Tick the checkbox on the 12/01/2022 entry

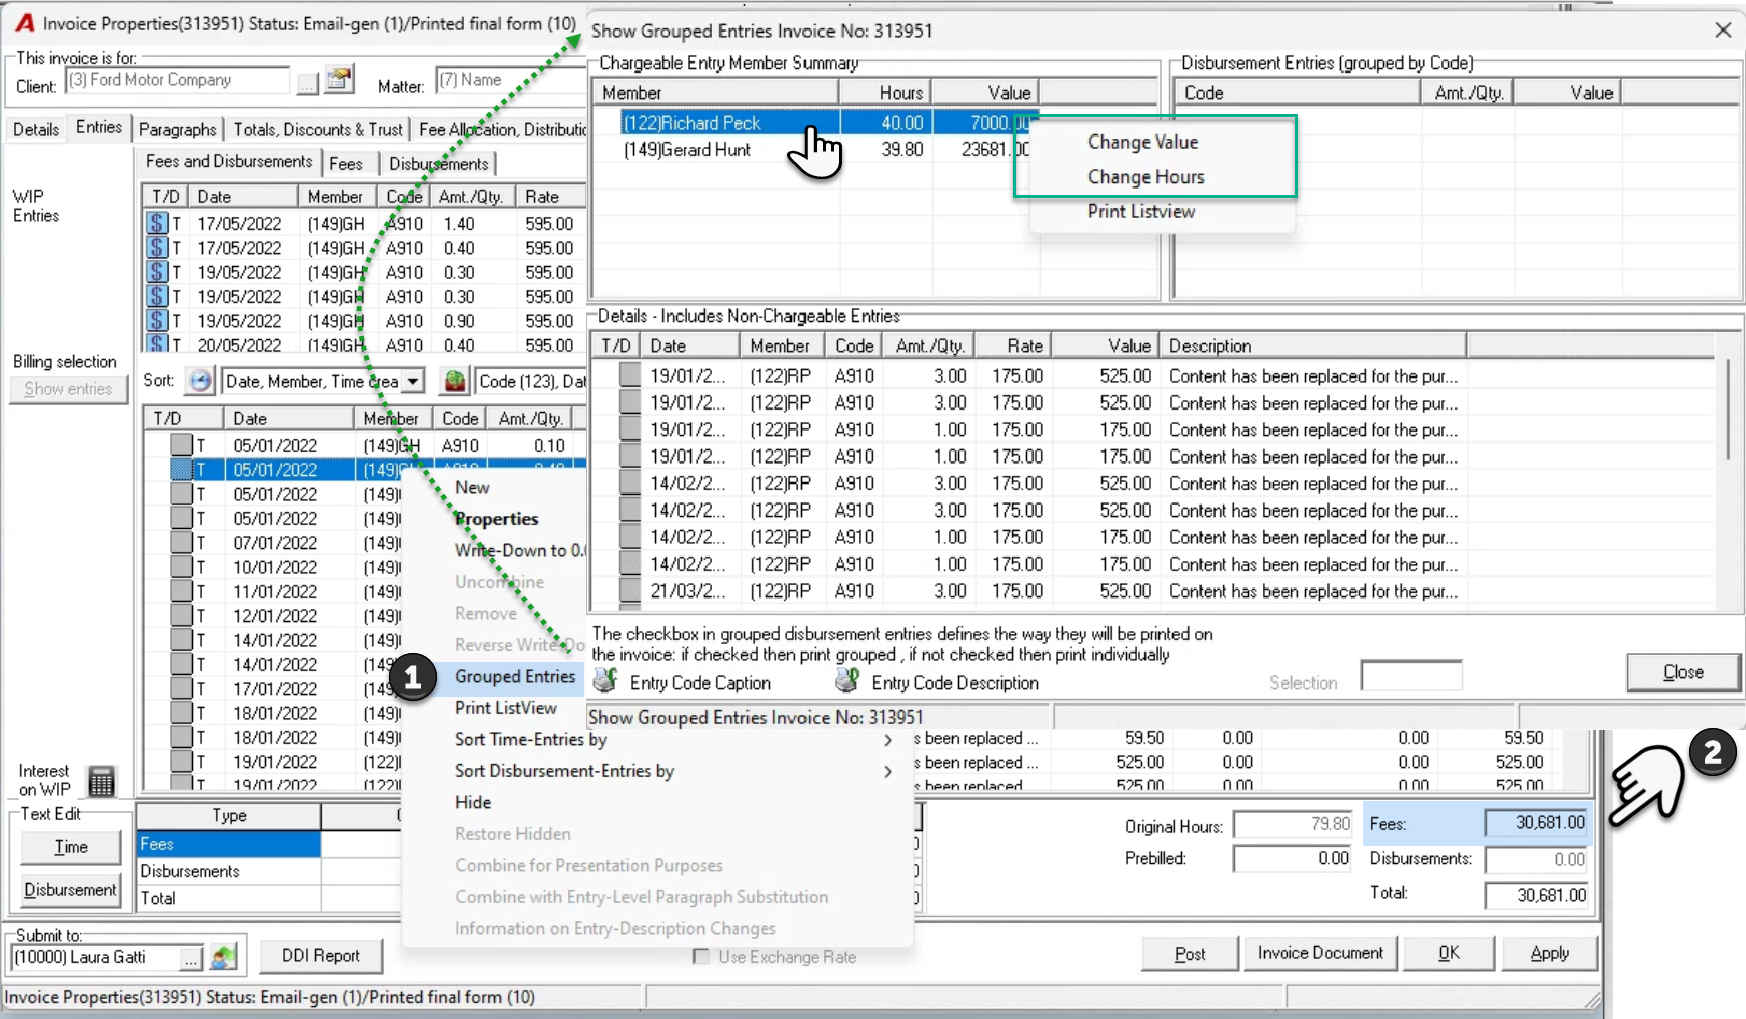(181, 616)
